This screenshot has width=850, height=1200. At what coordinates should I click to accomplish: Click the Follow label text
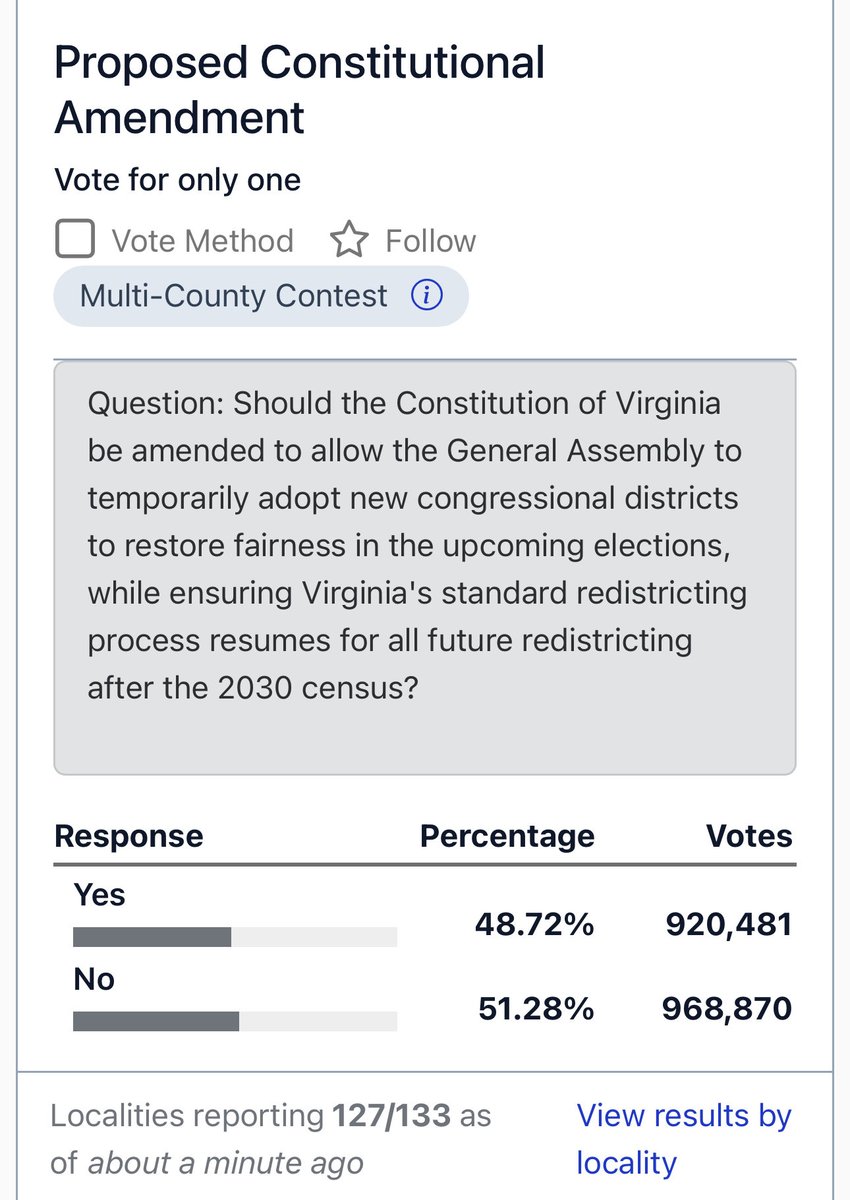(431, 241)
